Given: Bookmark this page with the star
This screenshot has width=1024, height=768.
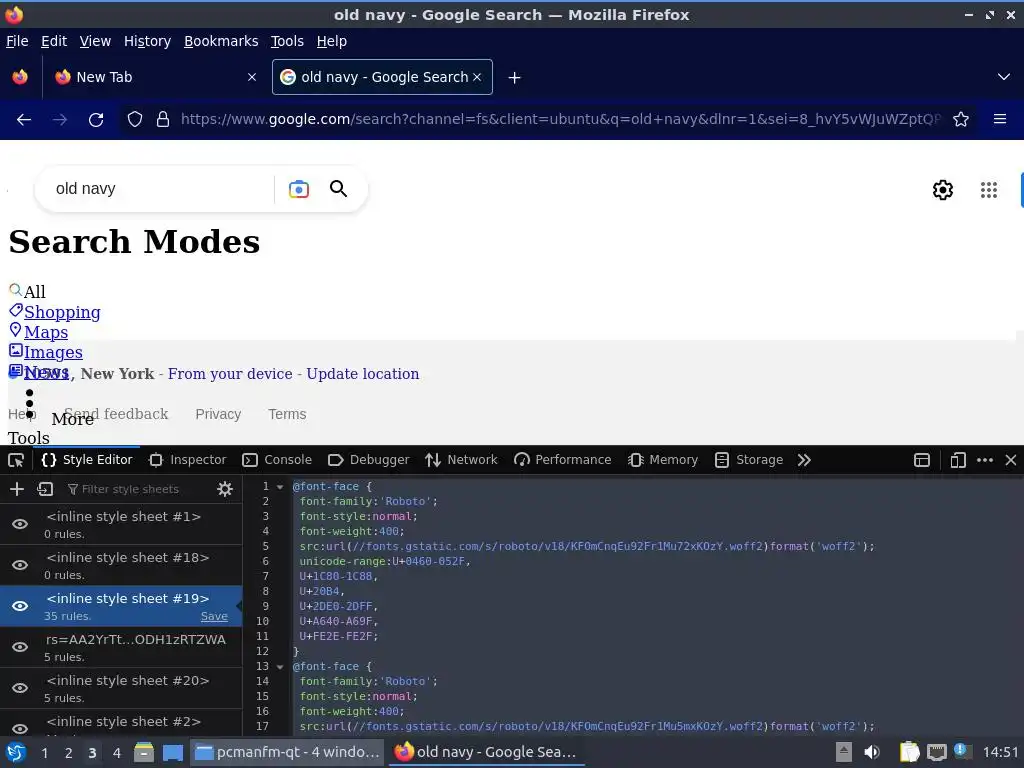Looking at the screenshot, I should click(x=961, y=120).
